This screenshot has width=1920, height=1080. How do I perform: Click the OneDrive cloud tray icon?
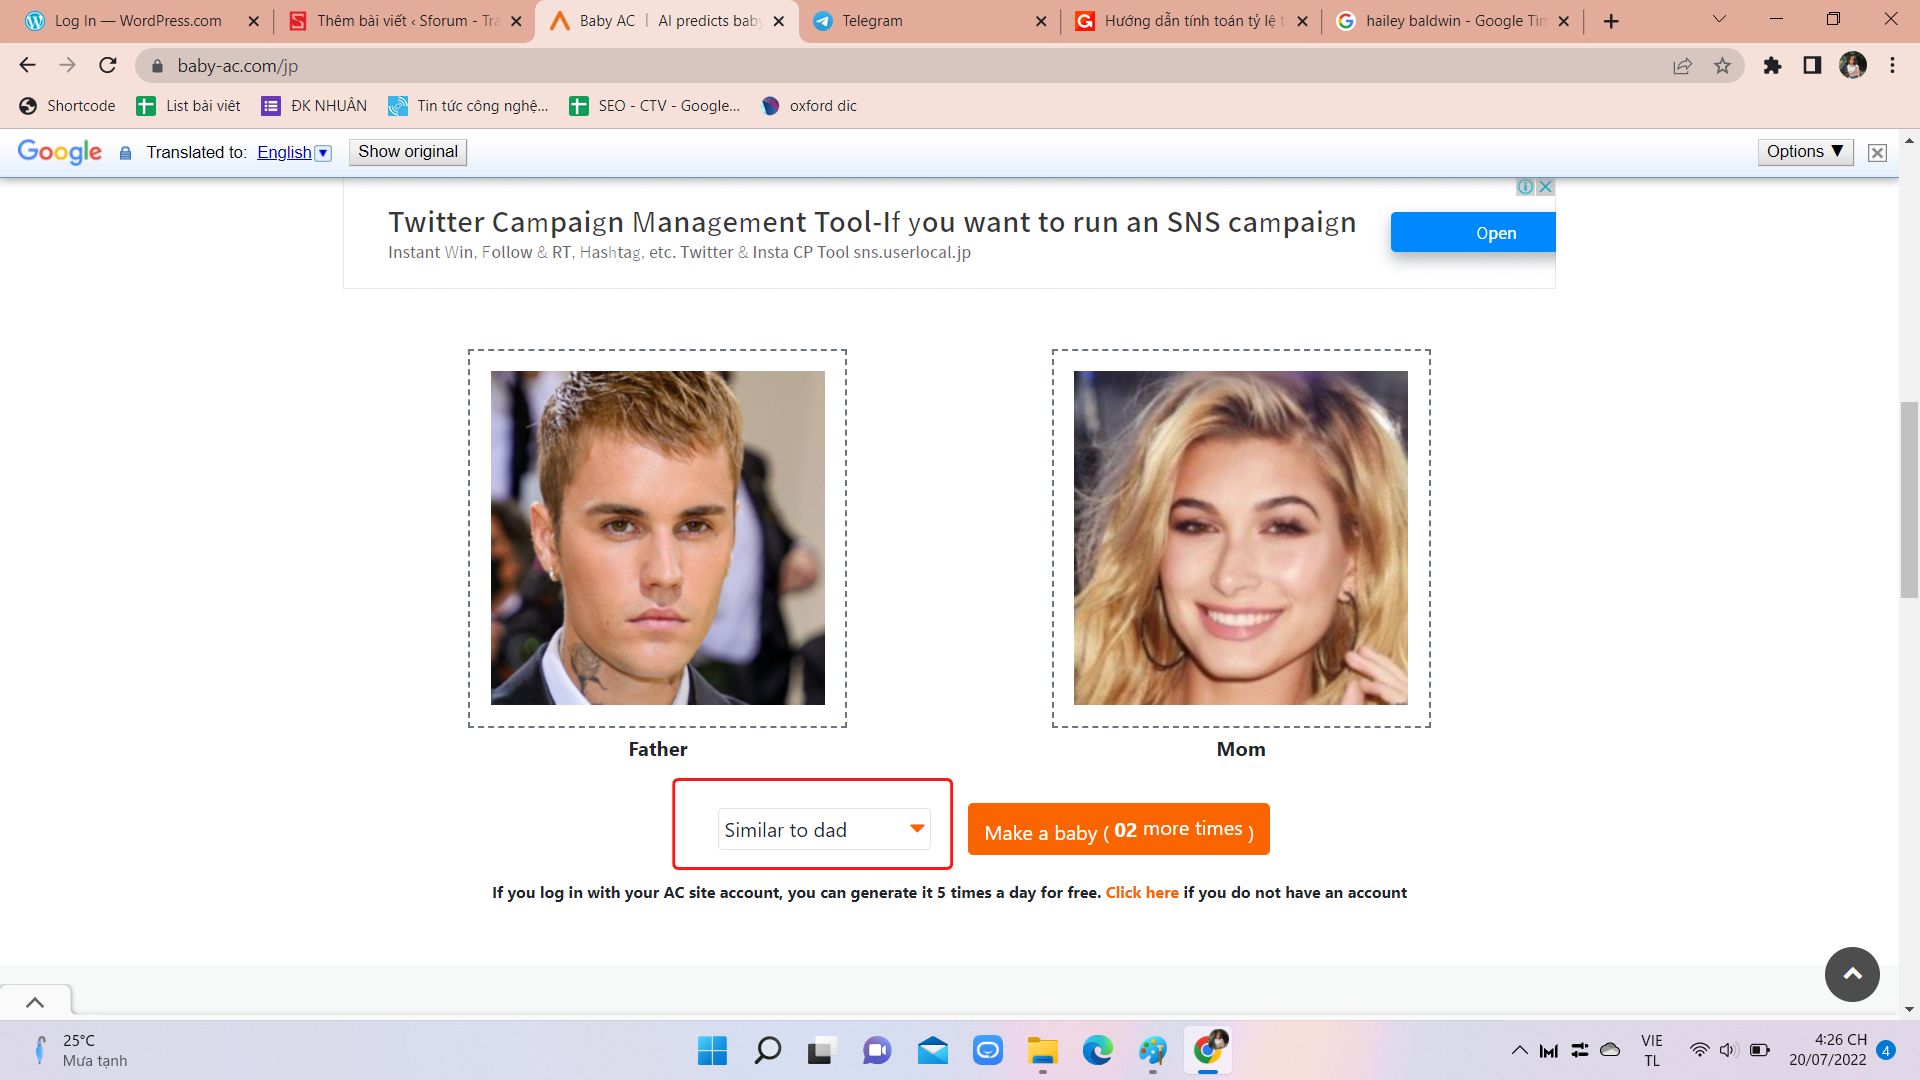pos(1610,1050)
